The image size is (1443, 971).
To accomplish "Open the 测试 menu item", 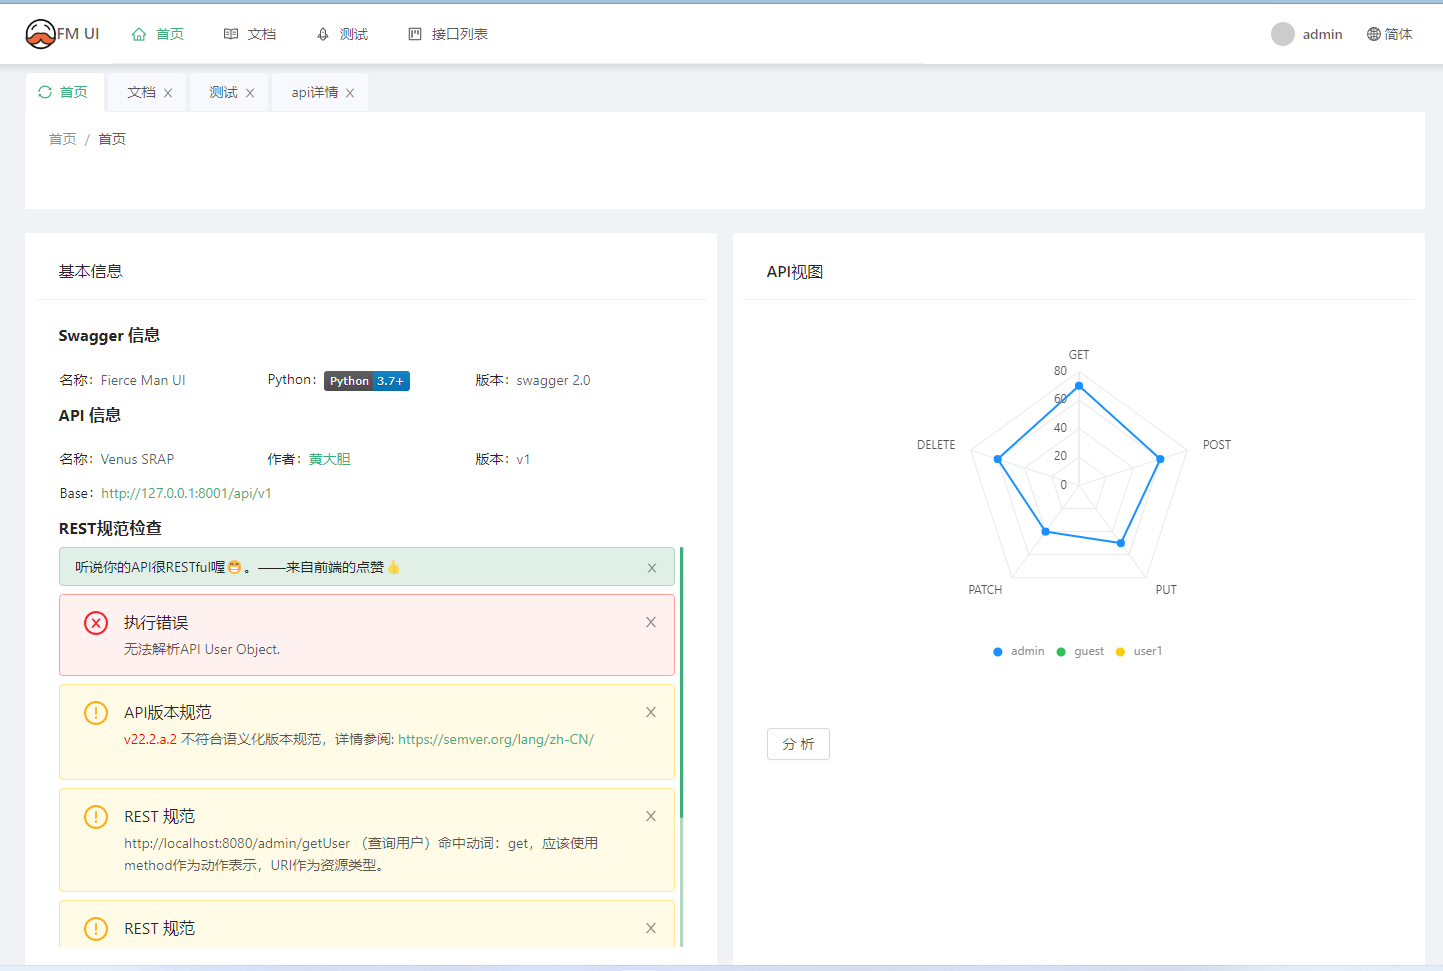I will pos(342,34).
